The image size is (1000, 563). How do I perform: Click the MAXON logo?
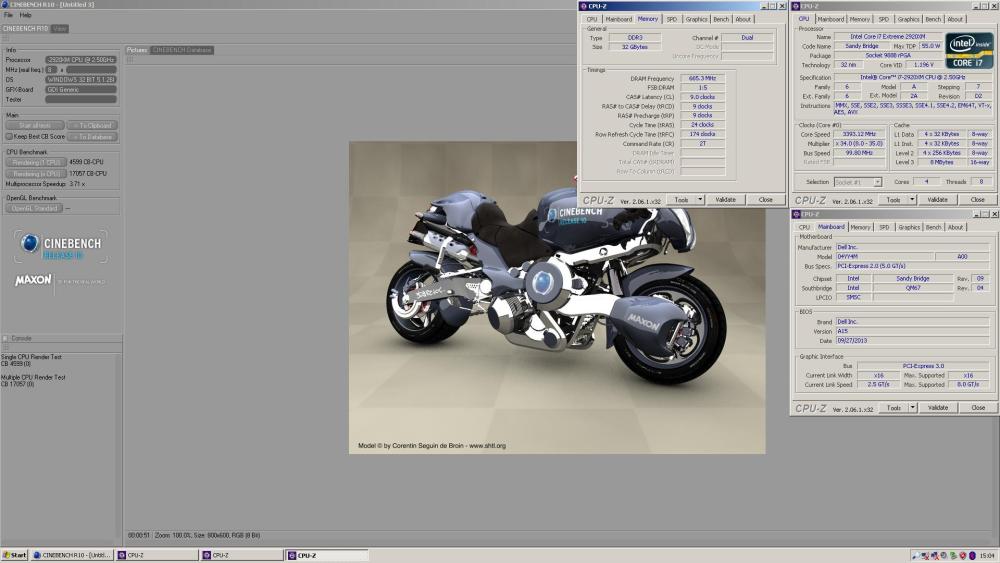[33, 280]
